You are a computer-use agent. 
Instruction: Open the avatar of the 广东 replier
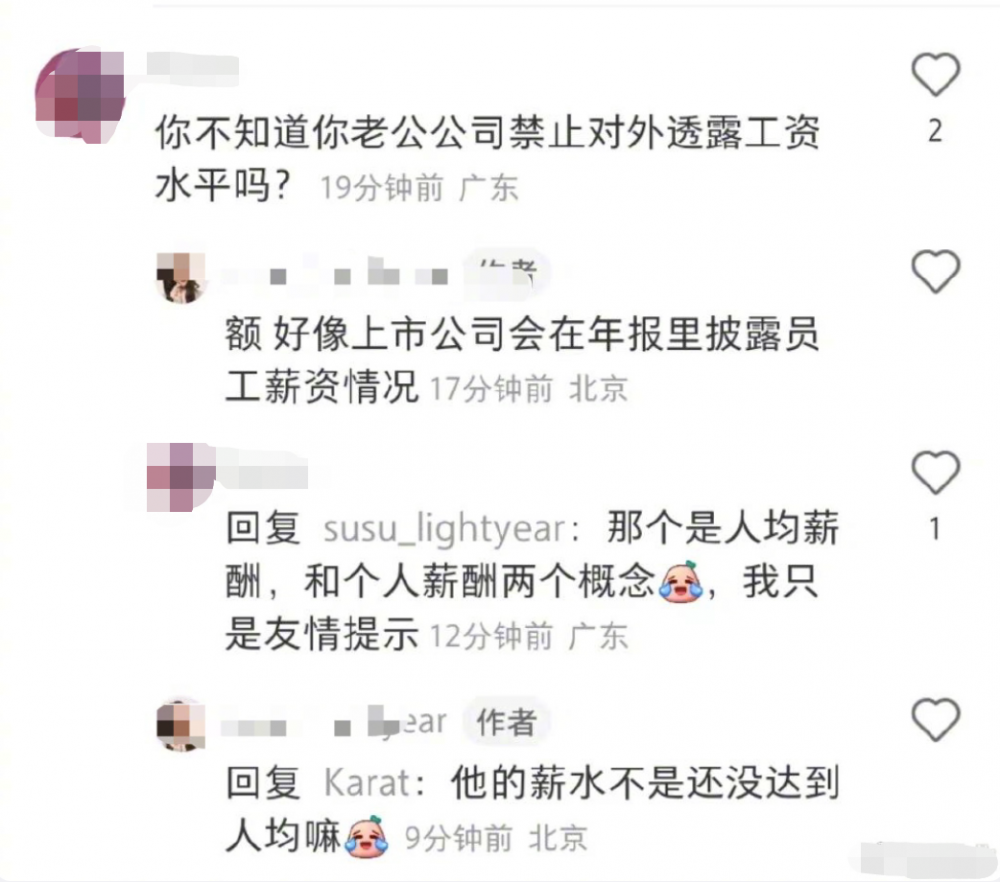[181, 477]
